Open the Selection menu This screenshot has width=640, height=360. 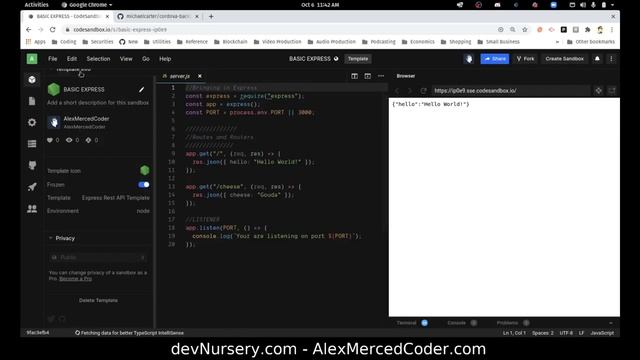point(98,59)
